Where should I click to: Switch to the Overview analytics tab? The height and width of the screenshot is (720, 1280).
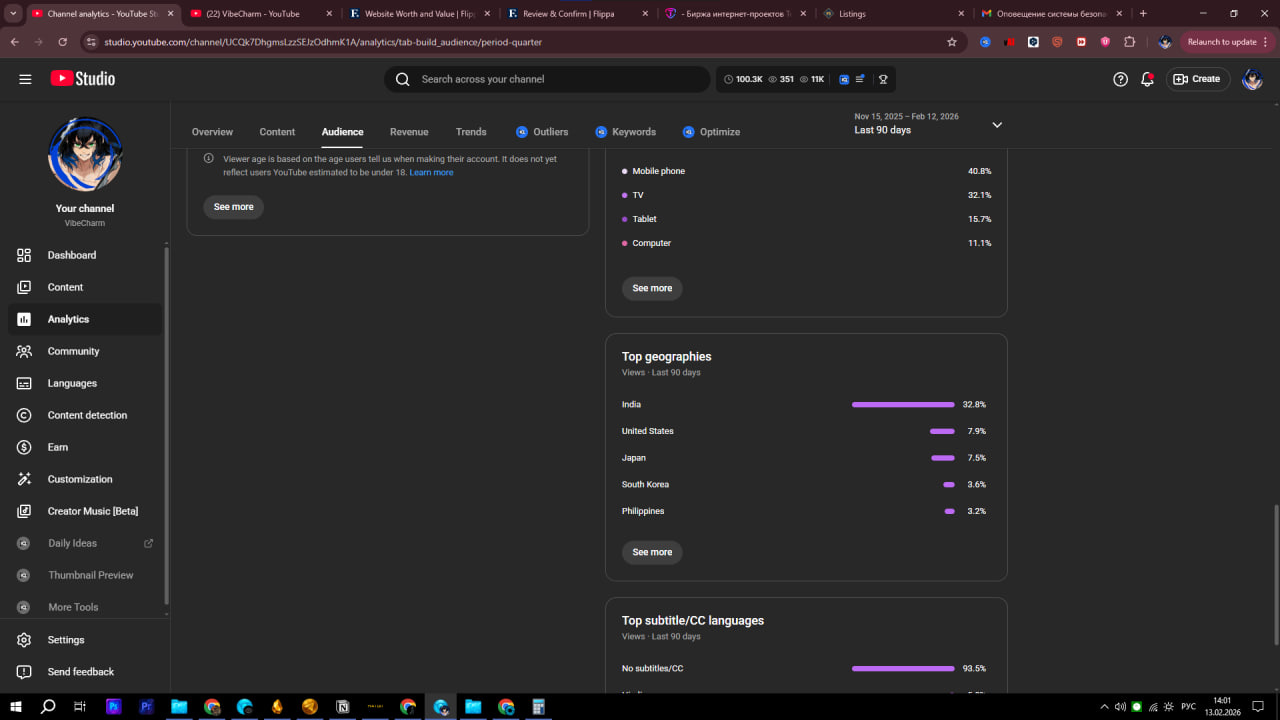(212, 132)
